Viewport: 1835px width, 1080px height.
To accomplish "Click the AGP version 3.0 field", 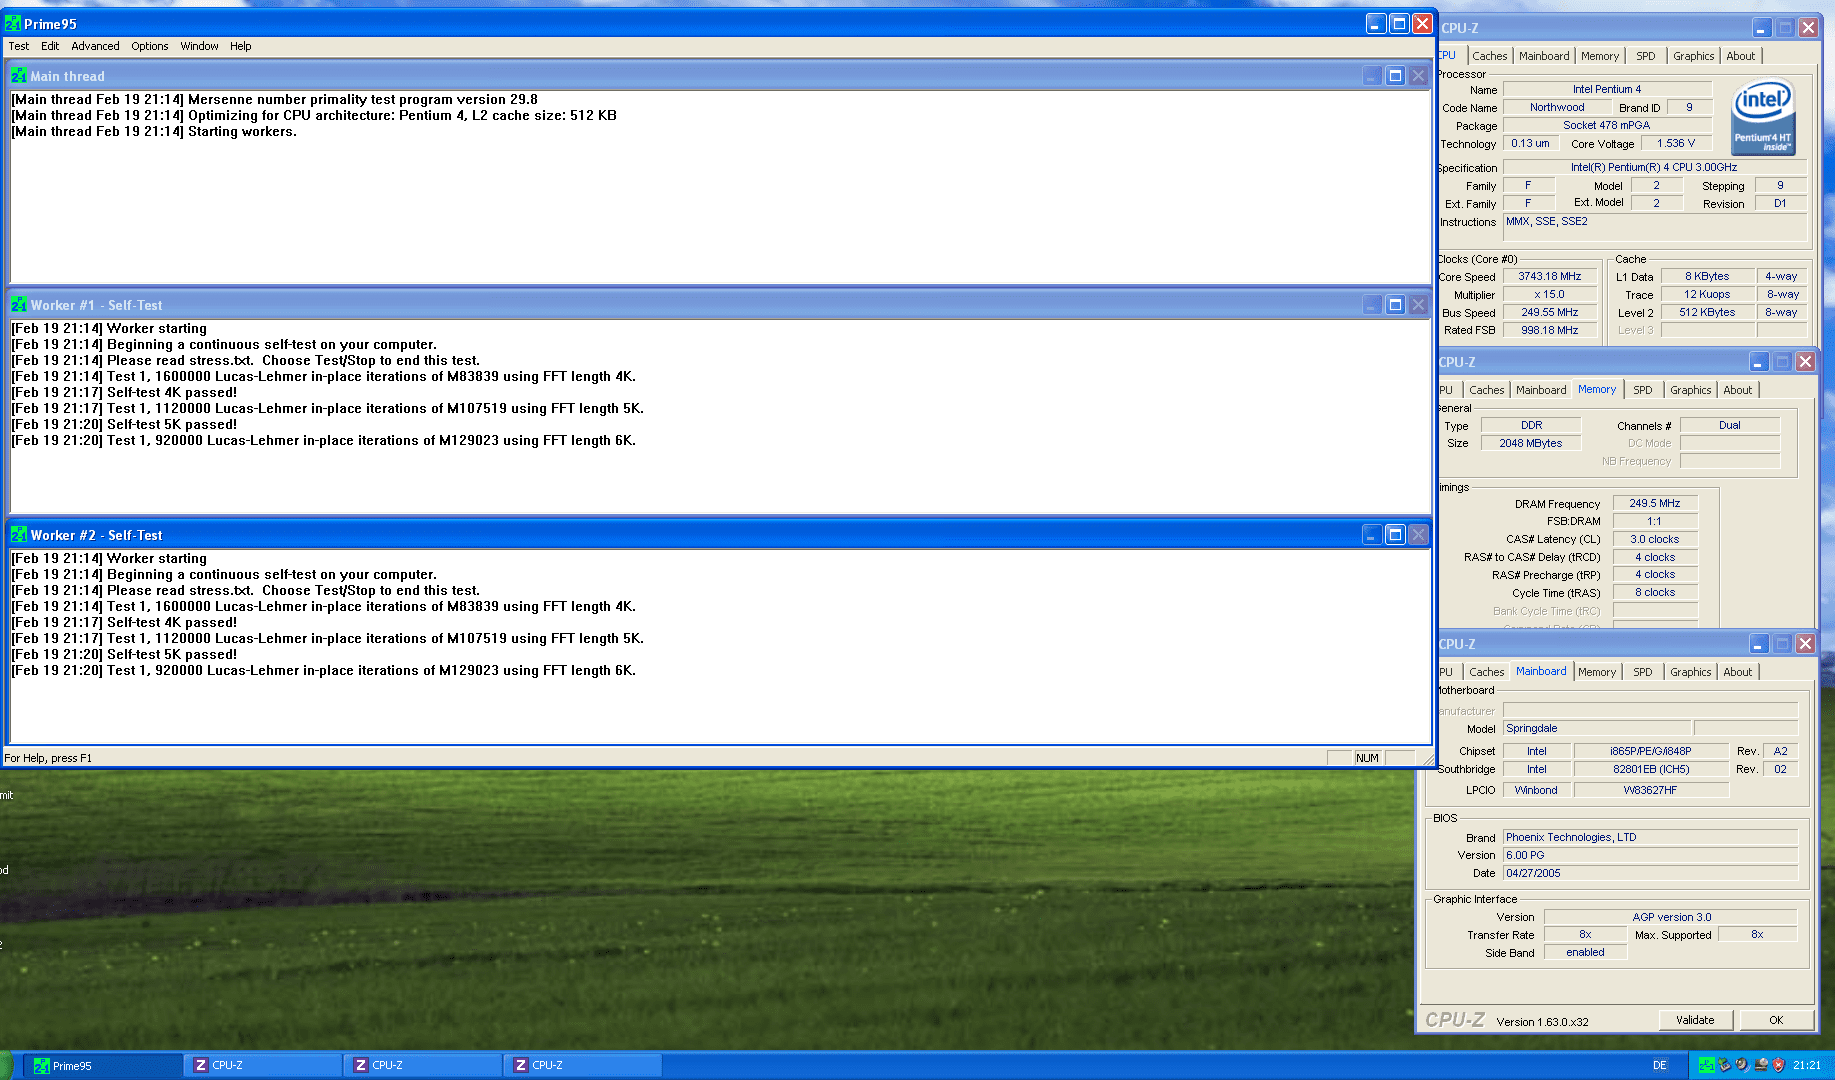I will [1671, 918].
